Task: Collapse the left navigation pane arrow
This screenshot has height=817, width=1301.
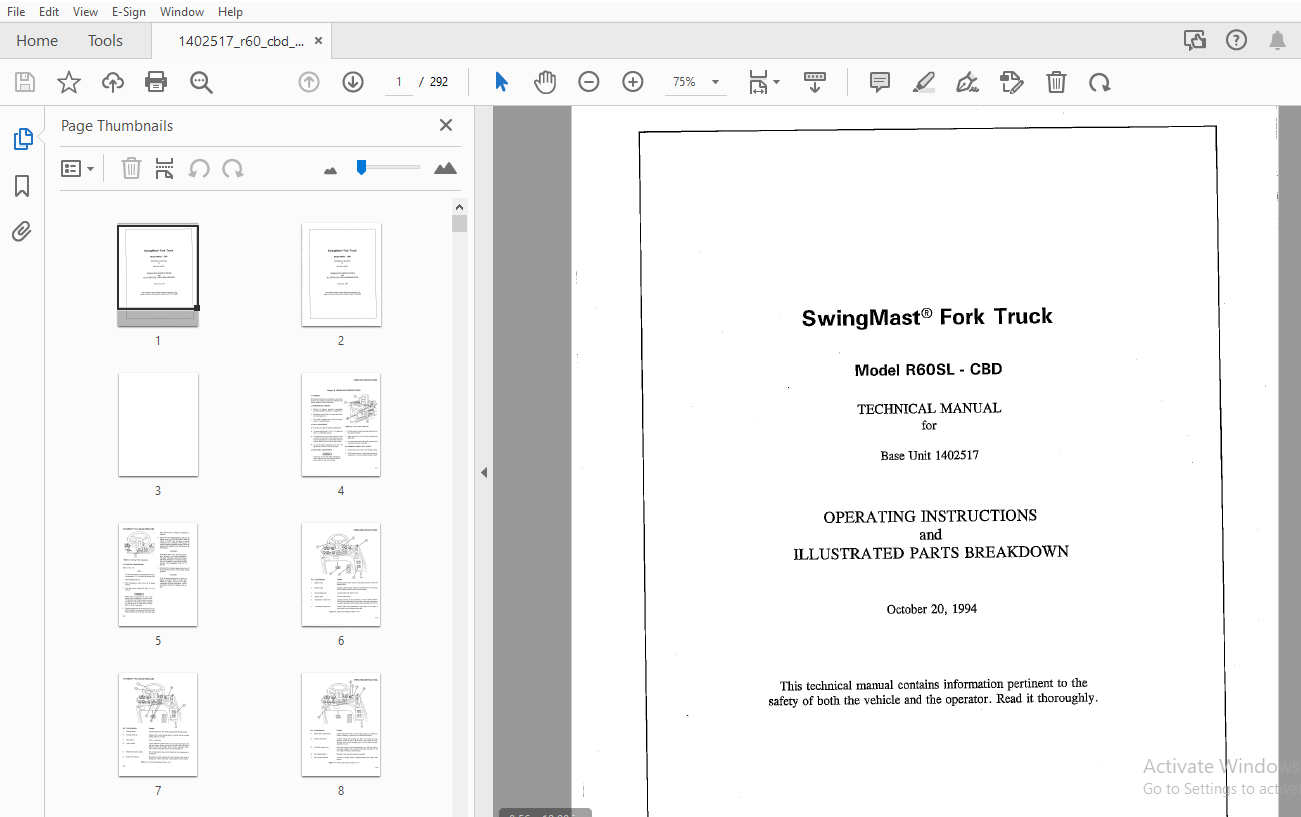Action: [x=484, y=472]
